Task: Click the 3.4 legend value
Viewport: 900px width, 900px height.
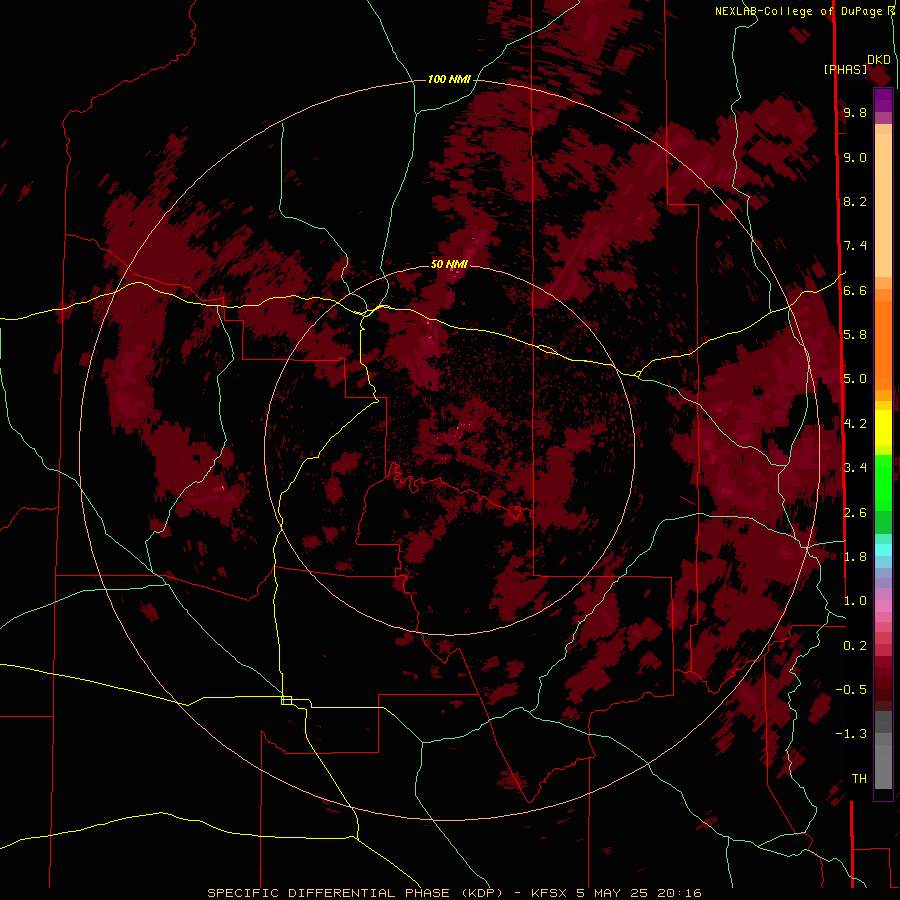Action: pyautogui.click(x=855, y=468)
